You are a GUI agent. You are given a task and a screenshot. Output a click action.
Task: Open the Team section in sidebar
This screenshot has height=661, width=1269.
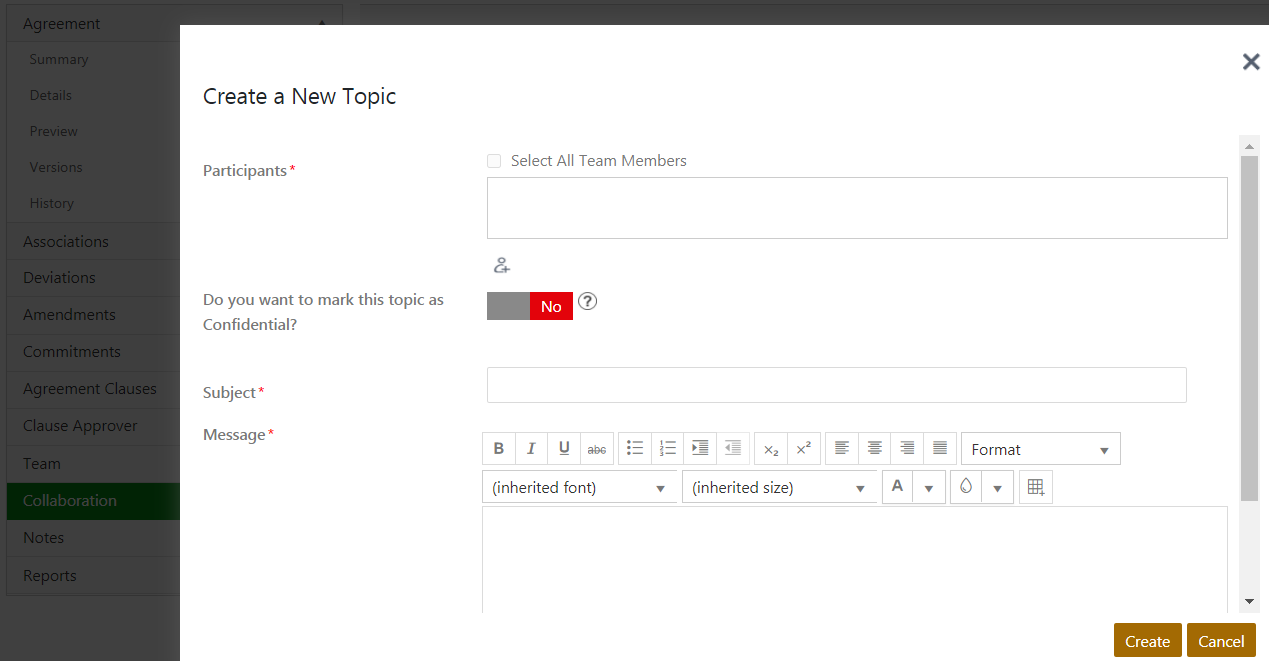[42, 463]
